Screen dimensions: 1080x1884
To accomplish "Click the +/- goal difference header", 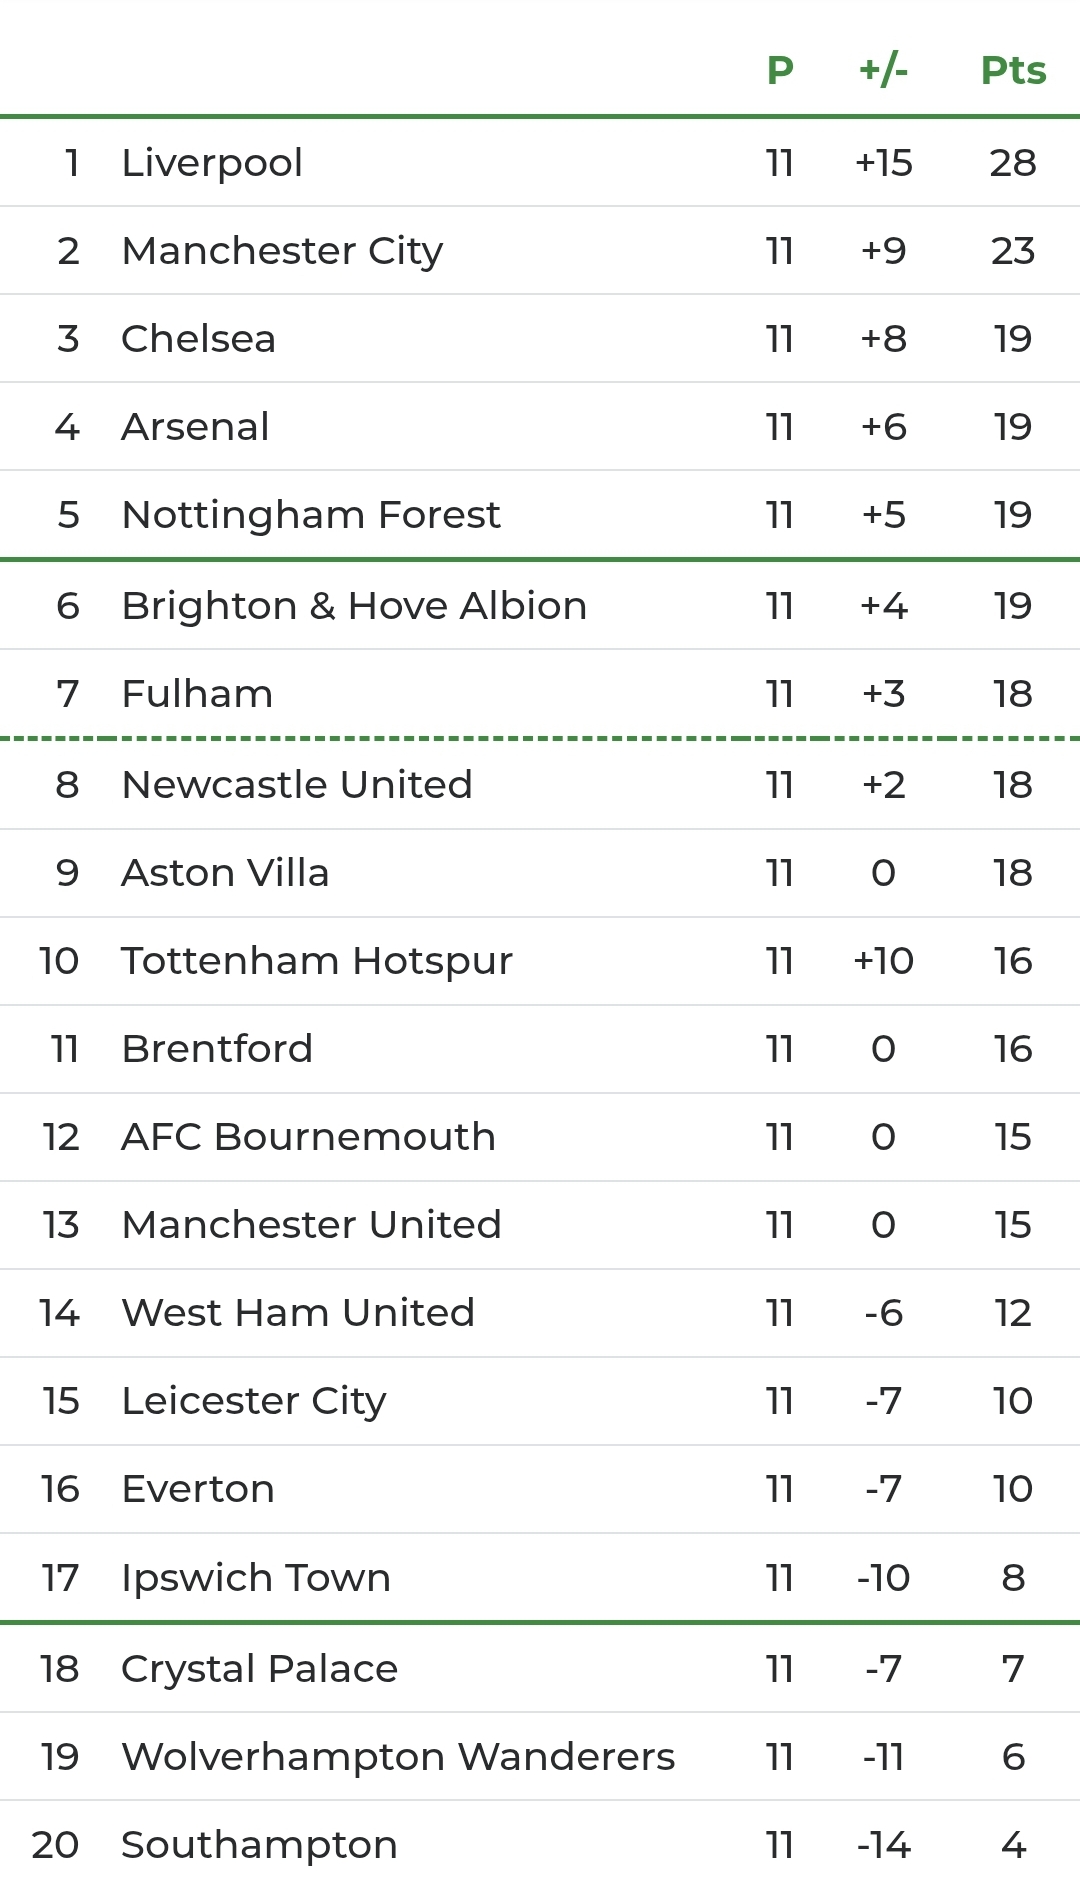I will pyautogui.click(x=883, y=70).
